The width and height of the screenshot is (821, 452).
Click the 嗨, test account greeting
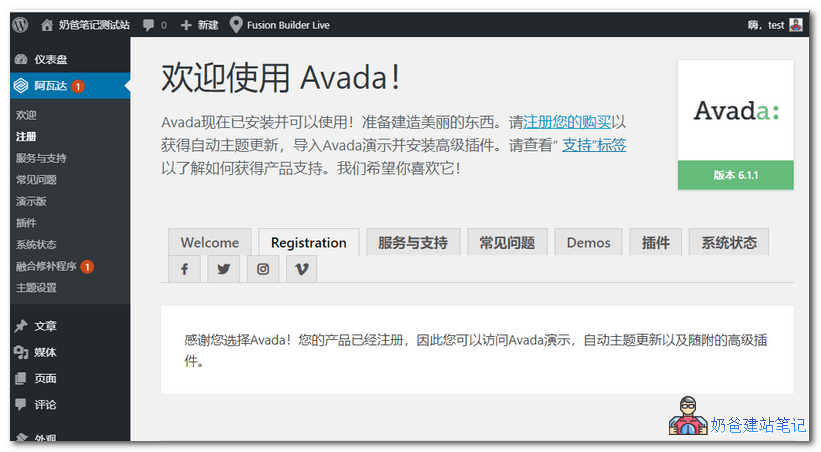766,25
